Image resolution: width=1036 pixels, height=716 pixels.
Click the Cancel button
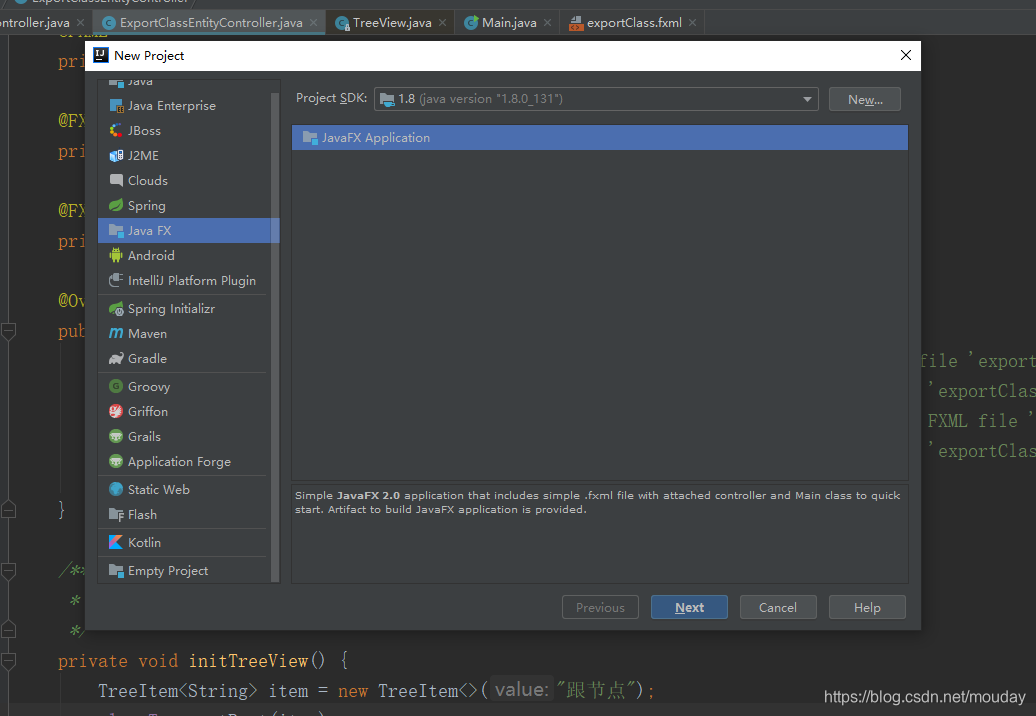coord(778,608)
